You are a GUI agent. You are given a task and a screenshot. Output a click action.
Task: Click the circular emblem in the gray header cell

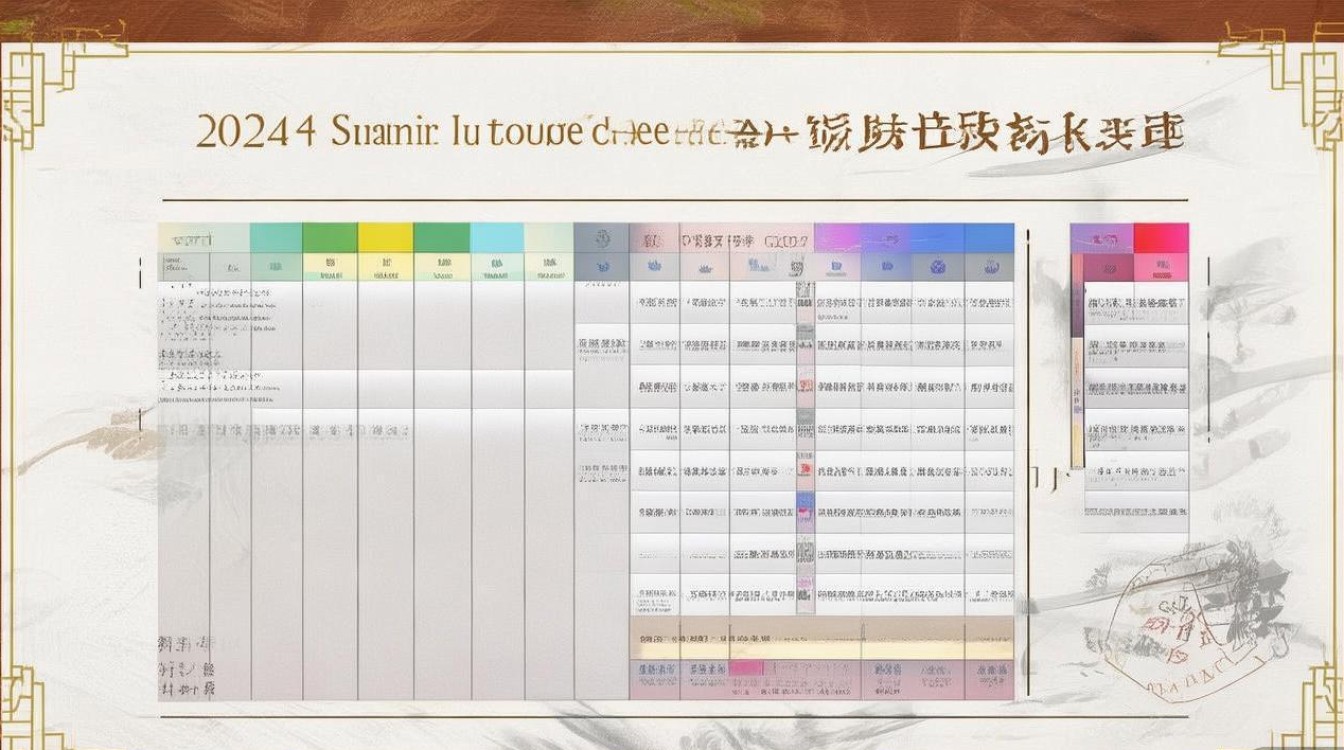602,239
